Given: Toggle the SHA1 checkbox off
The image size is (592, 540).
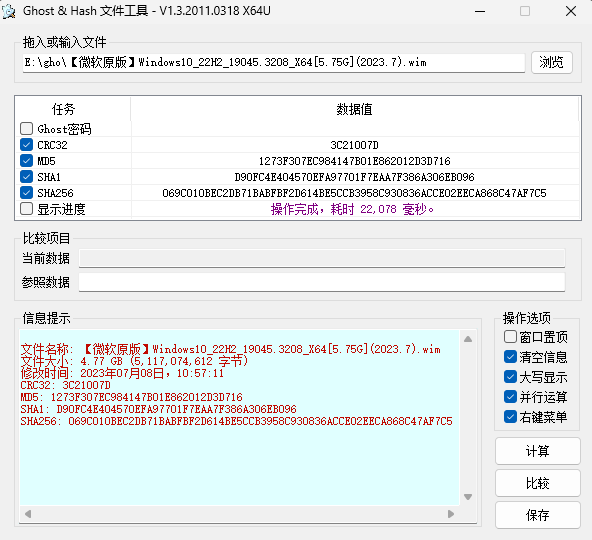Looking at the screenshot, I should 26,176.
